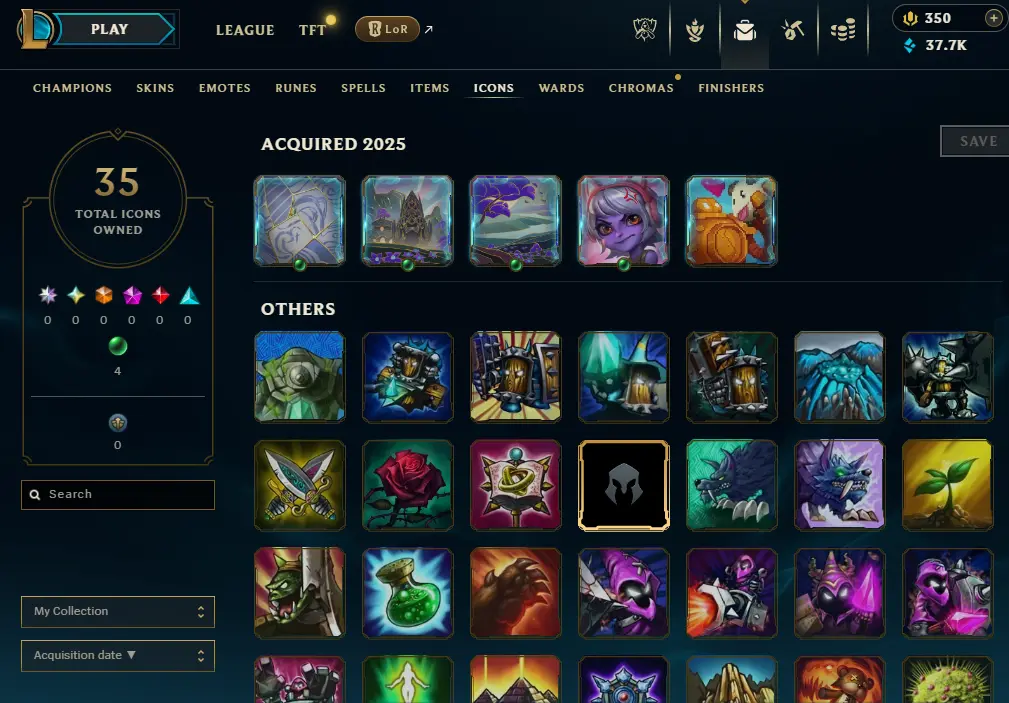Open the Acquisition date sort dropdown
1009x703 pixels.
[118, 655]
